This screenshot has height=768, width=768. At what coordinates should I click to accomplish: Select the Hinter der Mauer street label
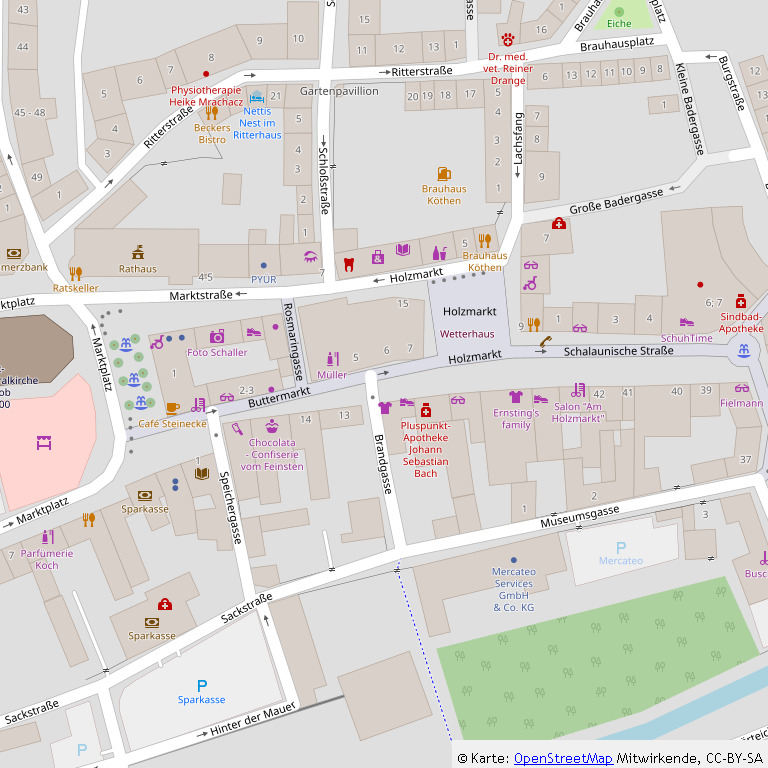click(253, 719)
